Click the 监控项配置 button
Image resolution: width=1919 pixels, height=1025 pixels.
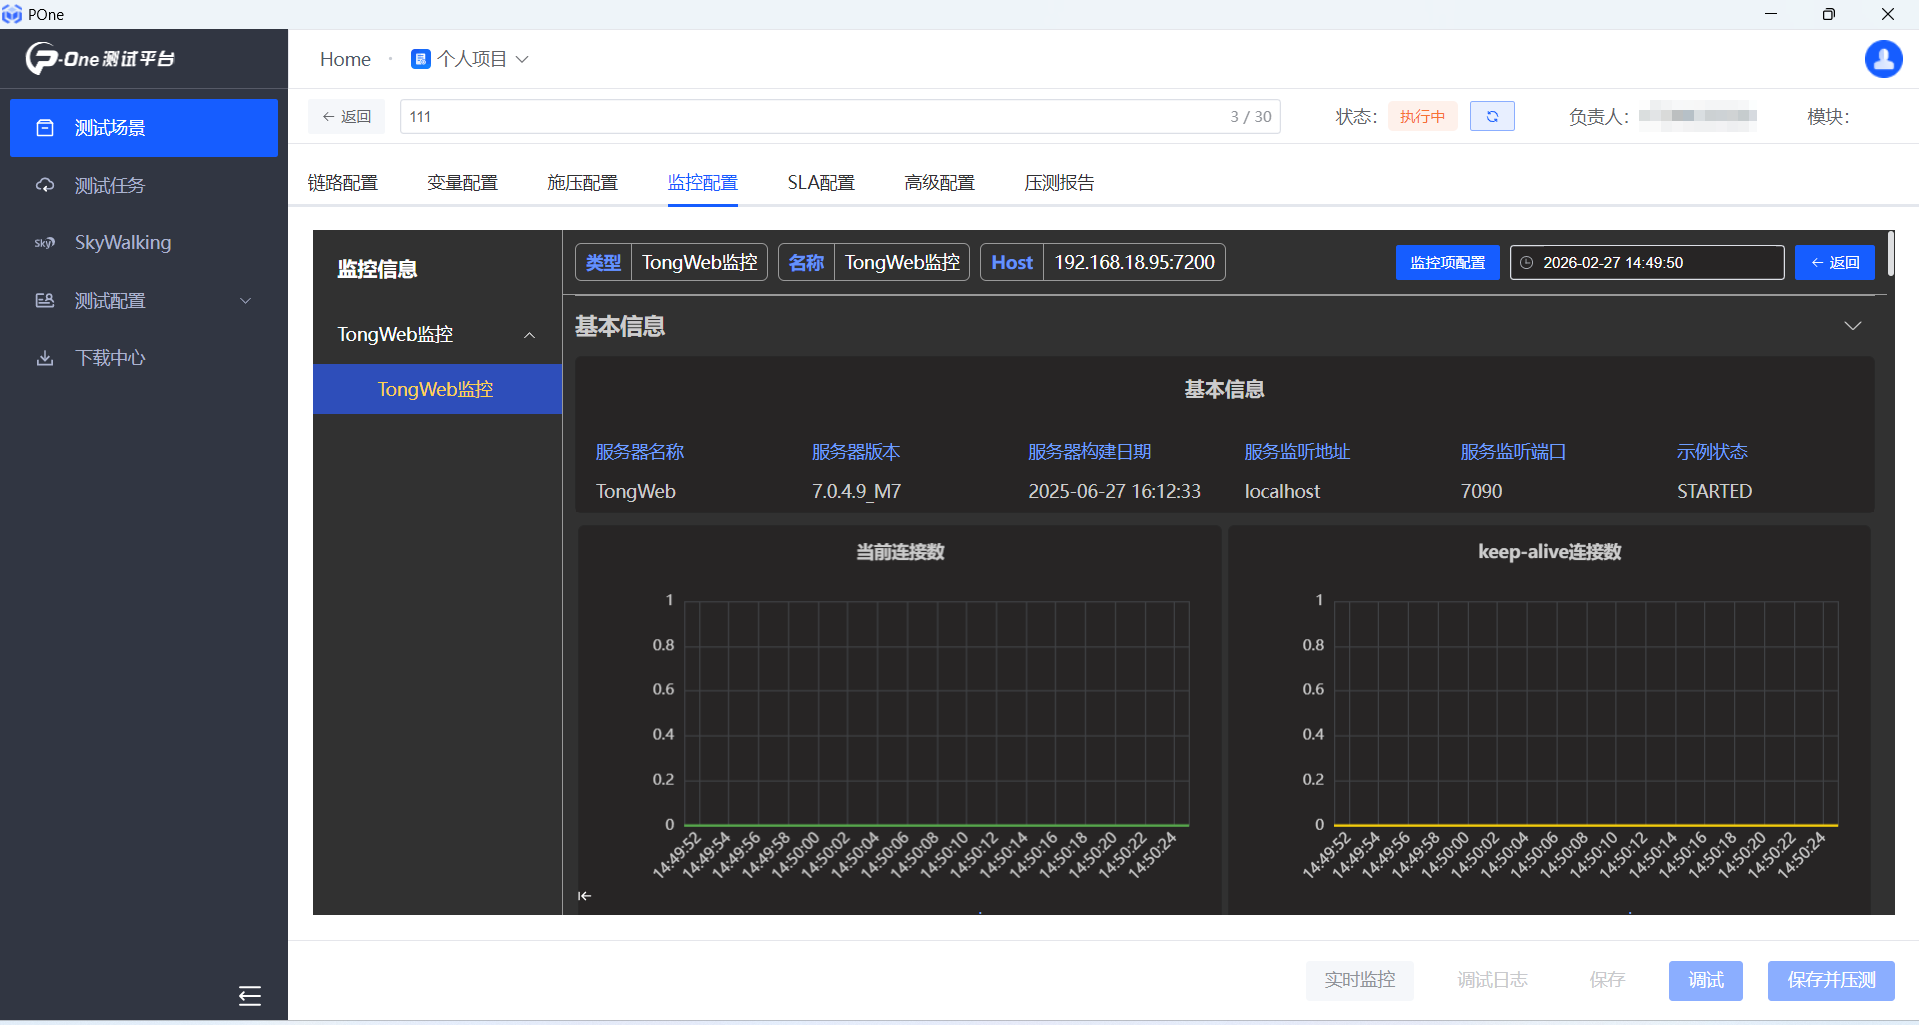tap(1446, 263)
